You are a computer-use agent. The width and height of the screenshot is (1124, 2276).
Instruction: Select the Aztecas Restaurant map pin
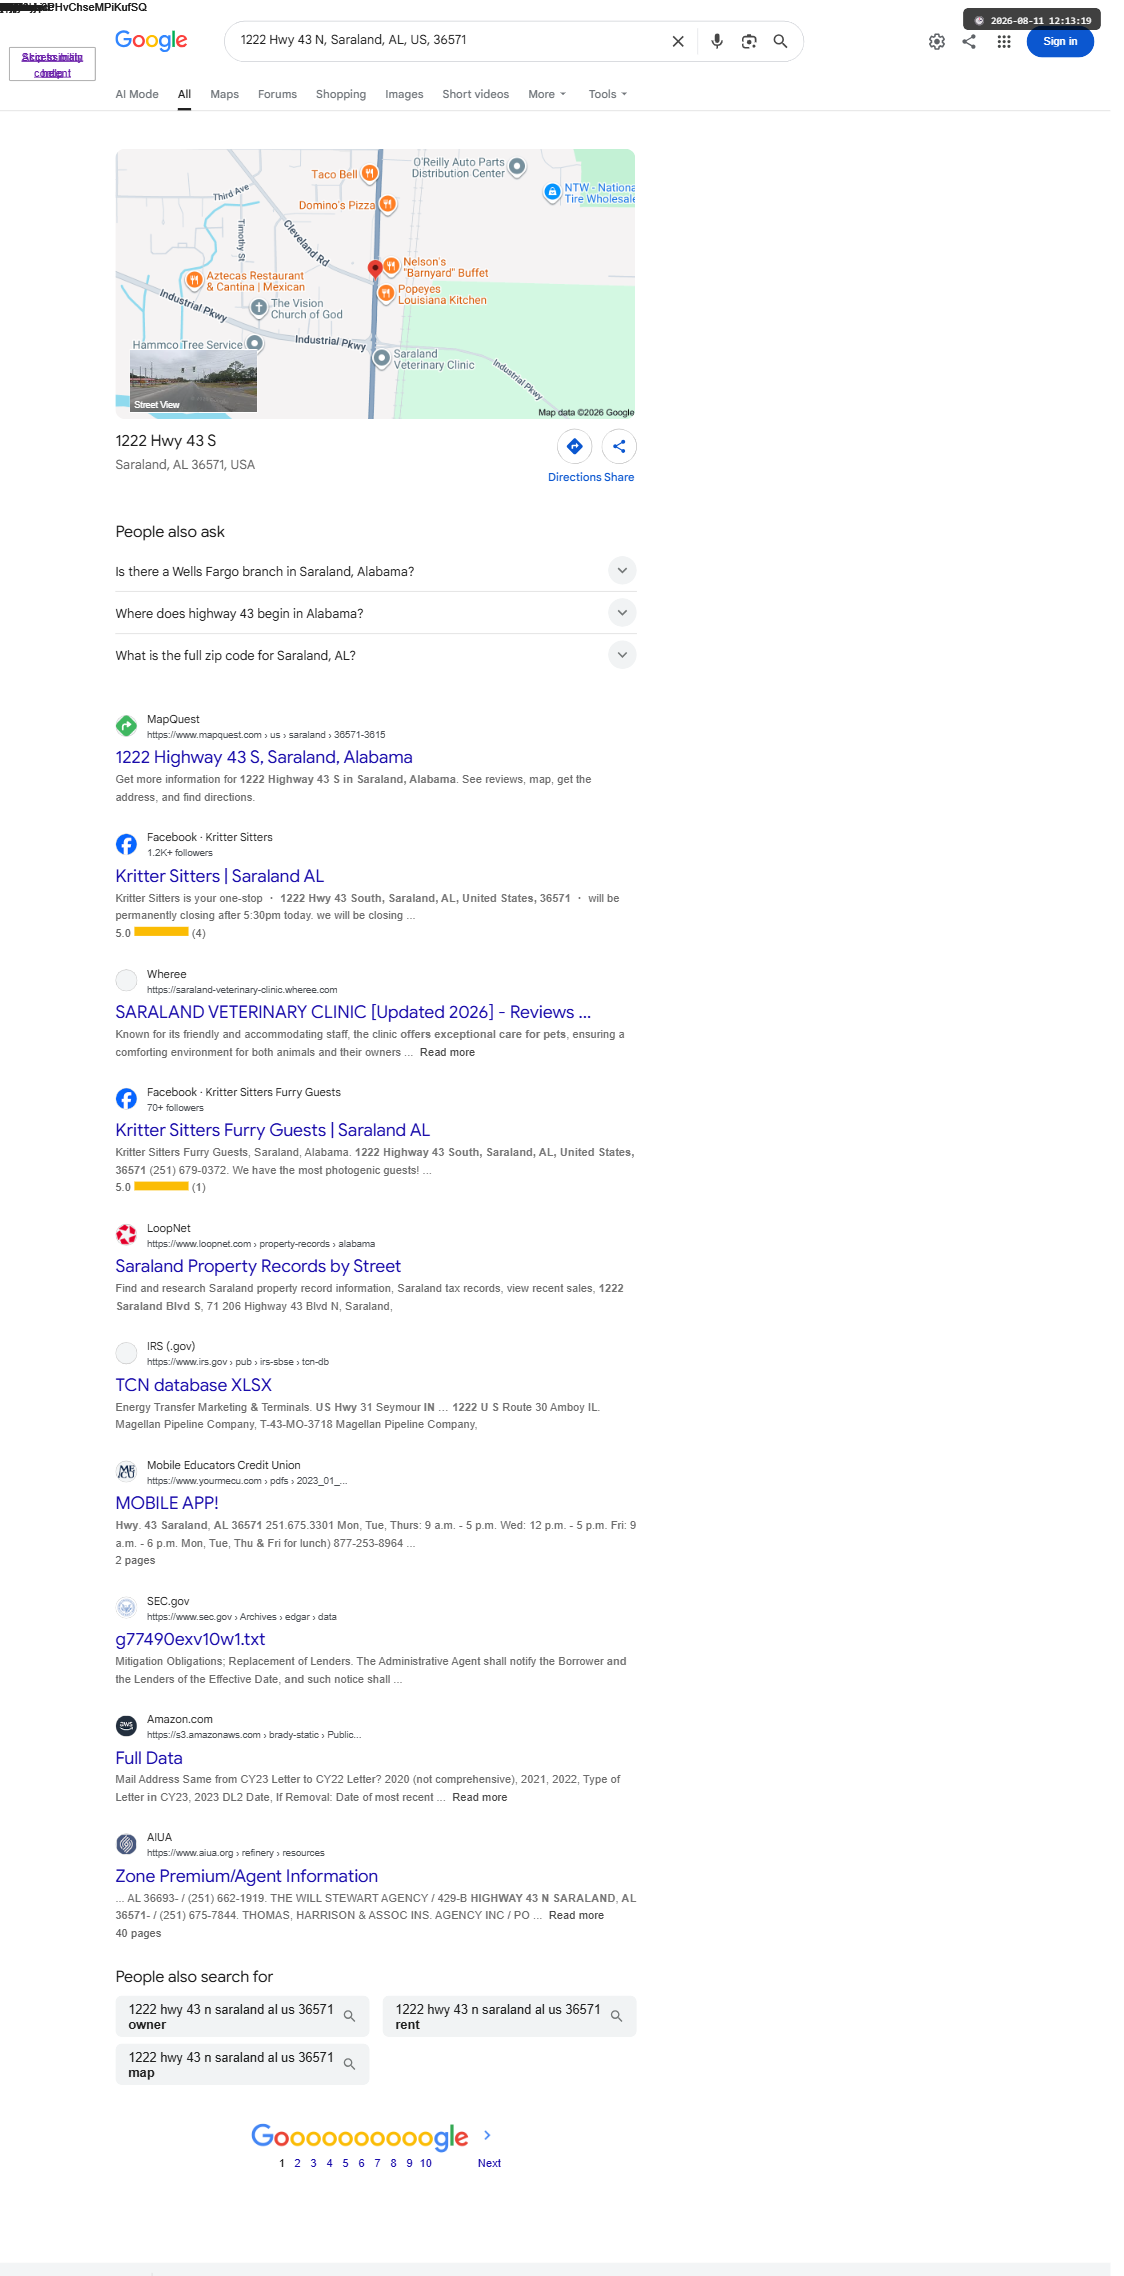[195, 280]
